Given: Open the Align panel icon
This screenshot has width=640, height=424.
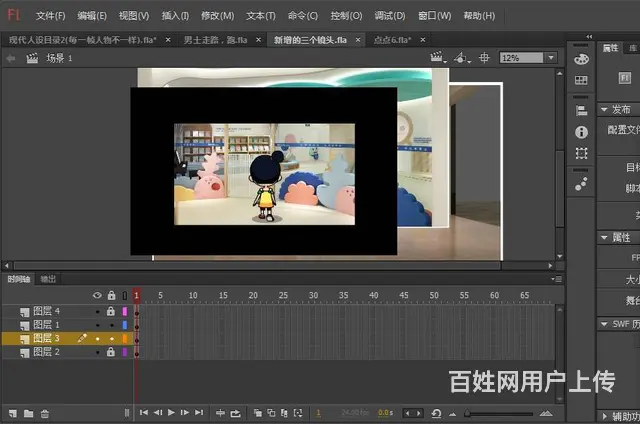Looking at the screenshot, I should coord(581,111).
